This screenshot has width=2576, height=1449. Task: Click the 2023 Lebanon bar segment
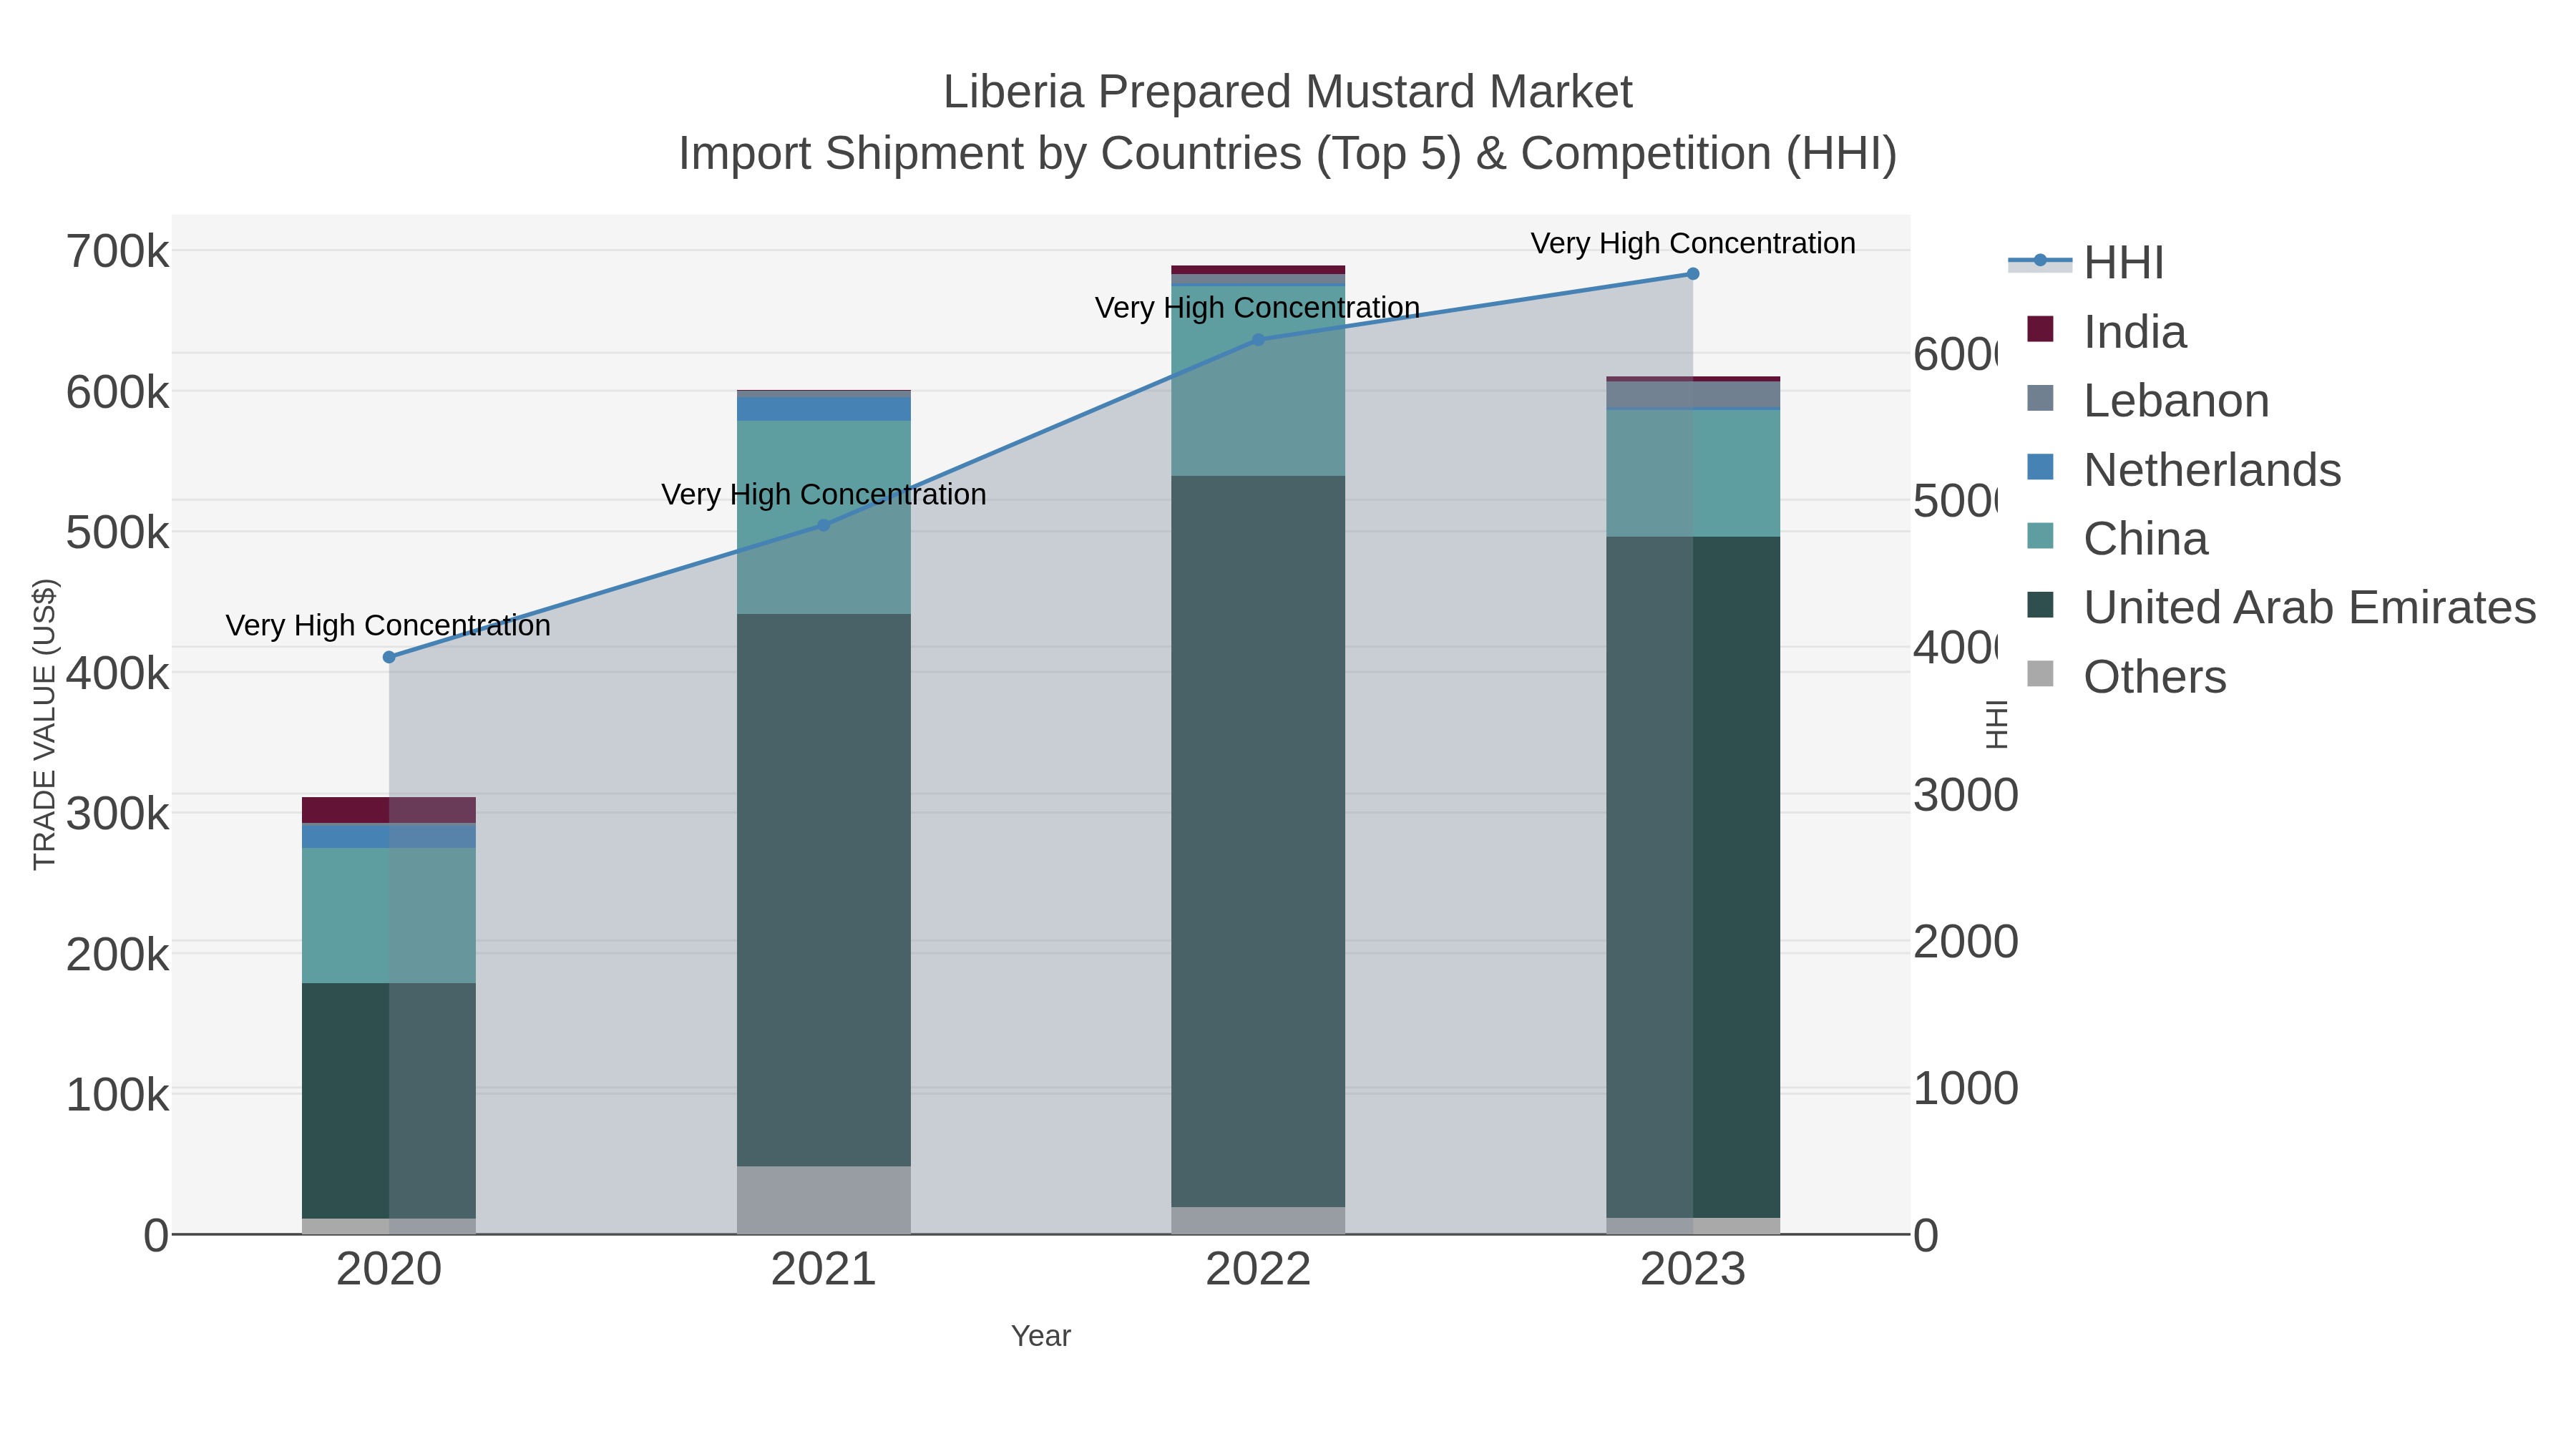point(1693,395)
